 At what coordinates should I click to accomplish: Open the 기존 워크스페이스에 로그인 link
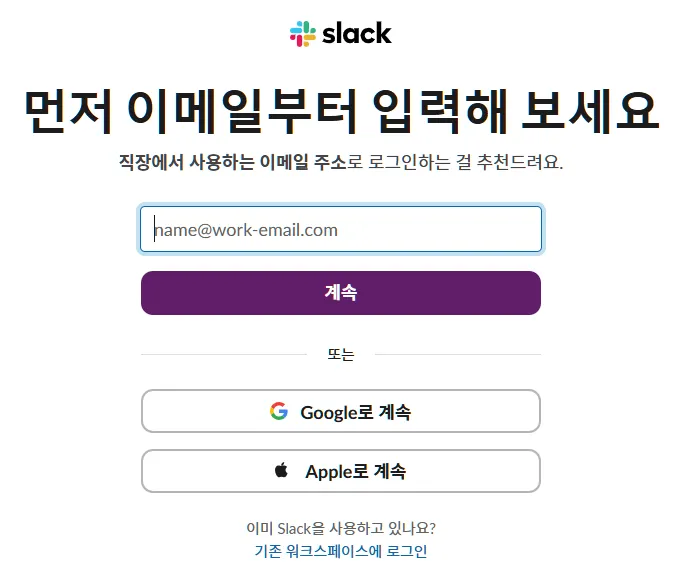click(341, 551)
